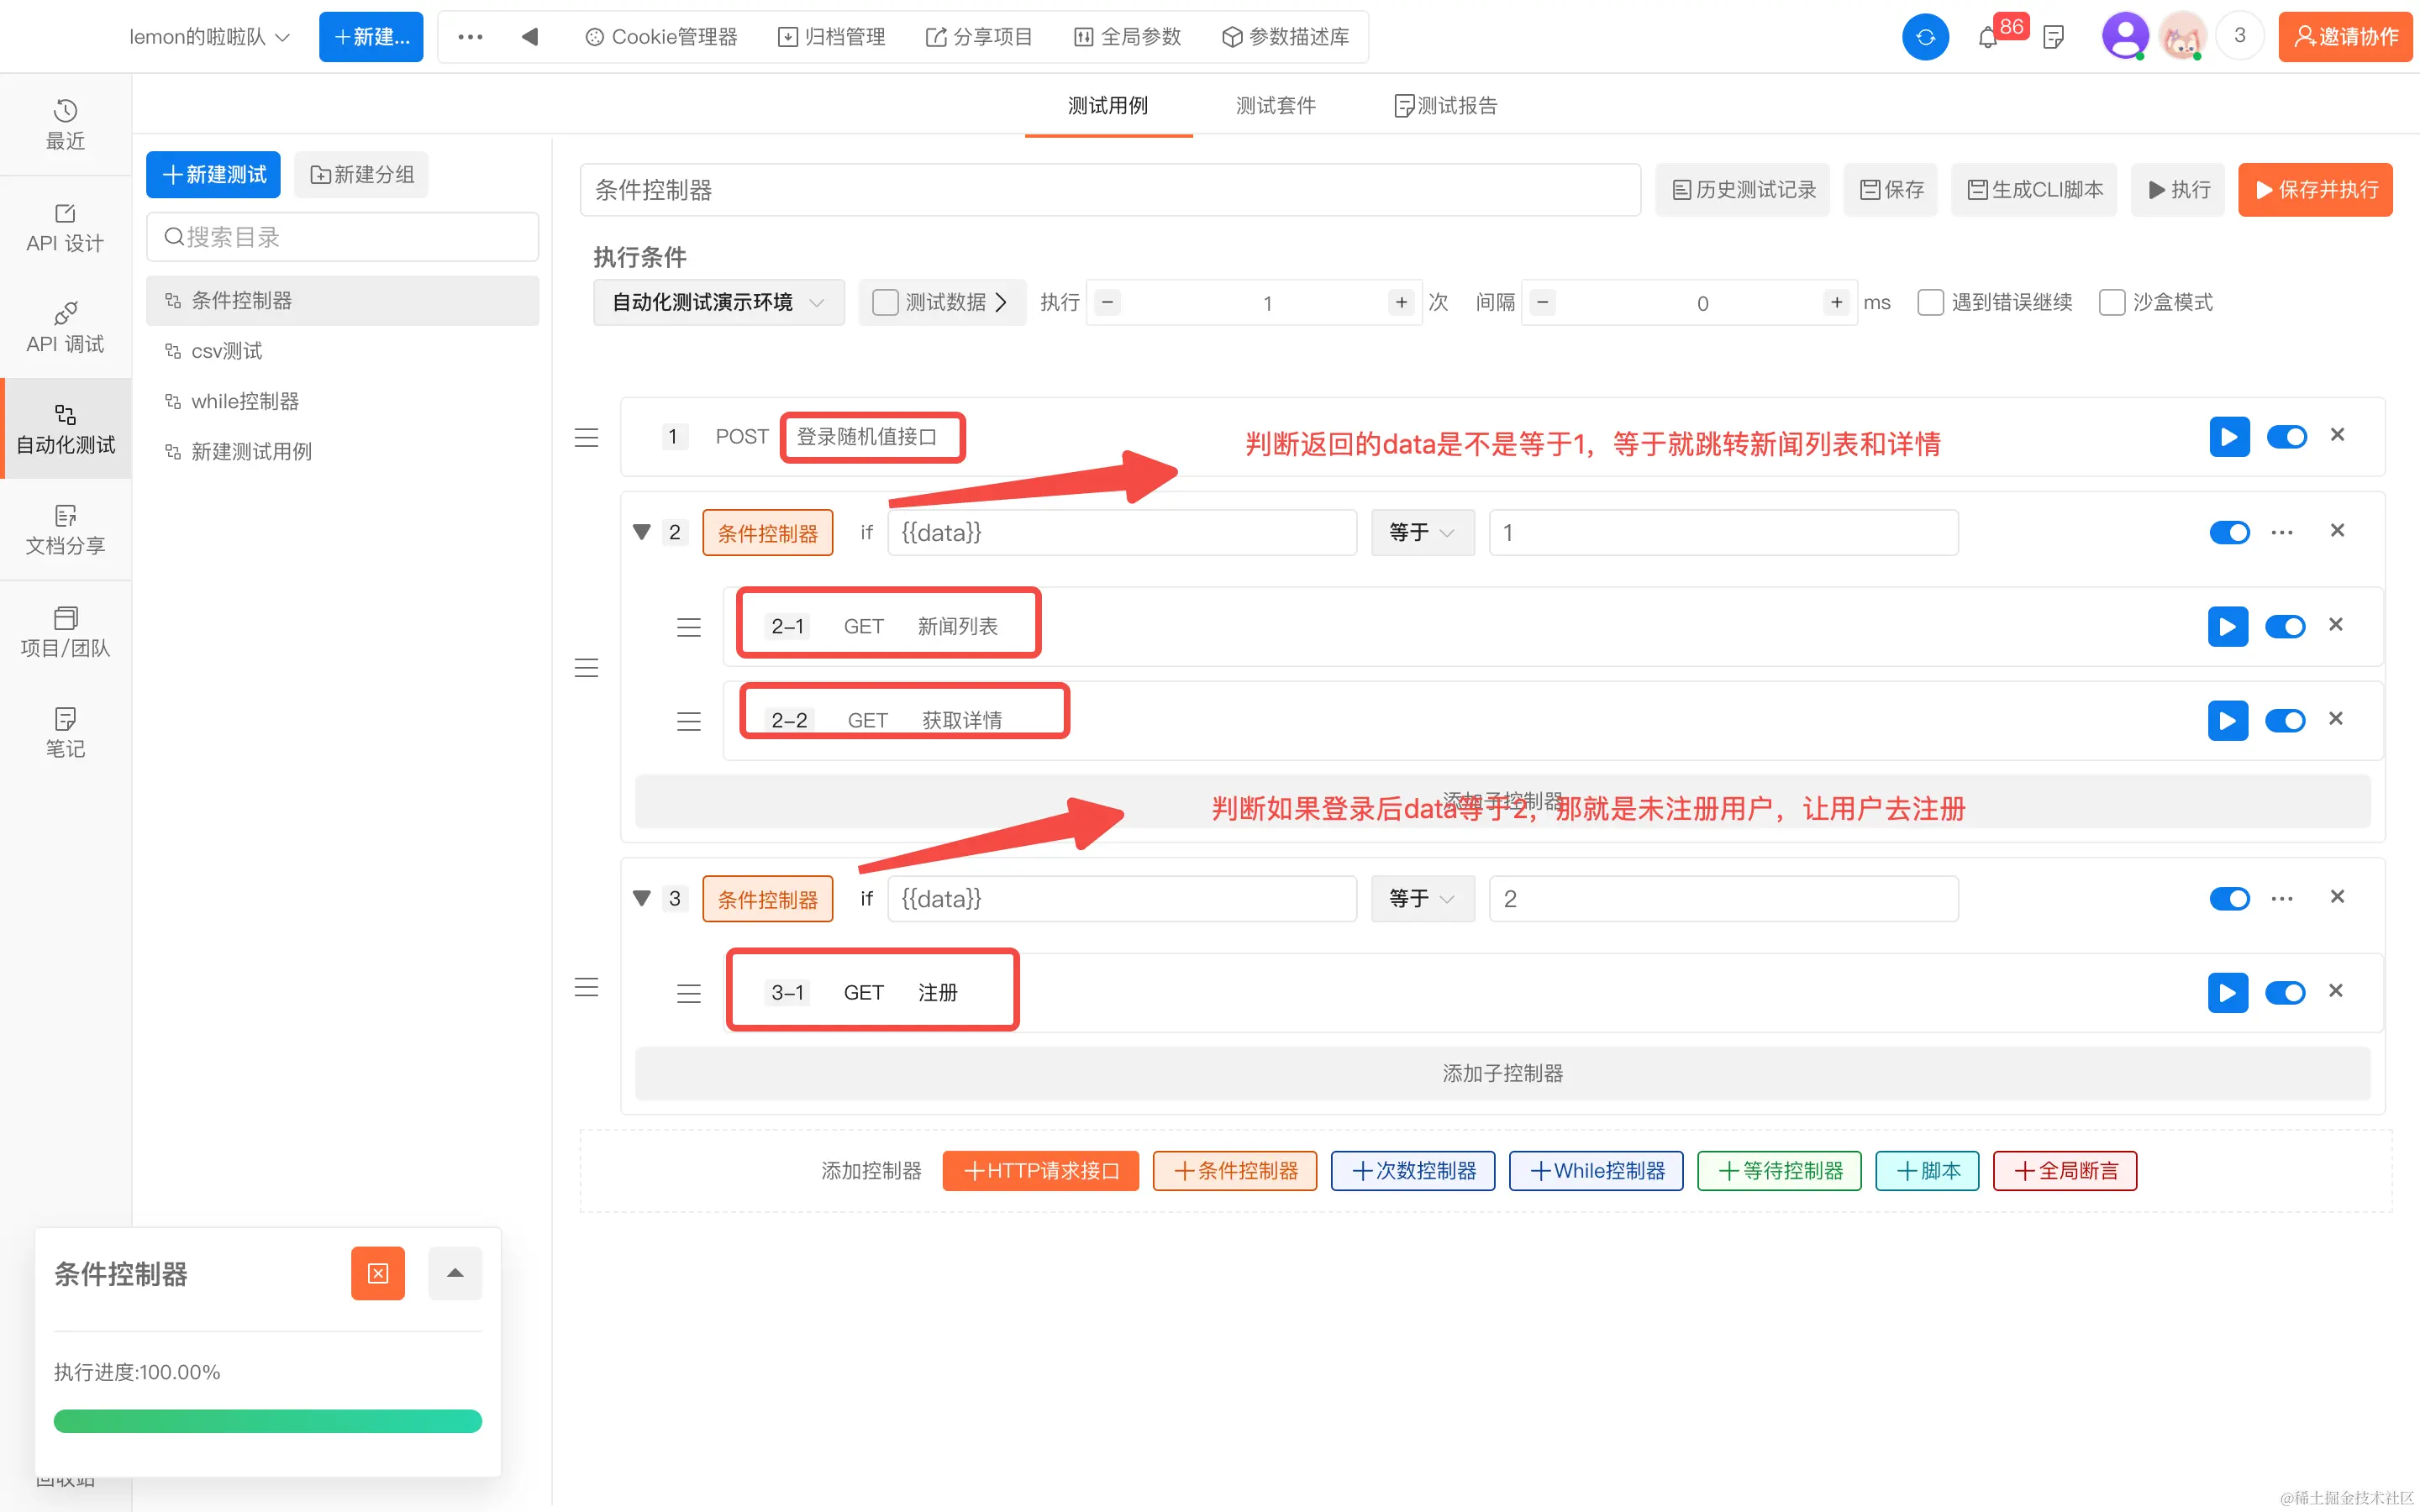The image size is (2420, 1512).
Task: Open the 等于 operator dropdown in step 3
Action: 1421,898
